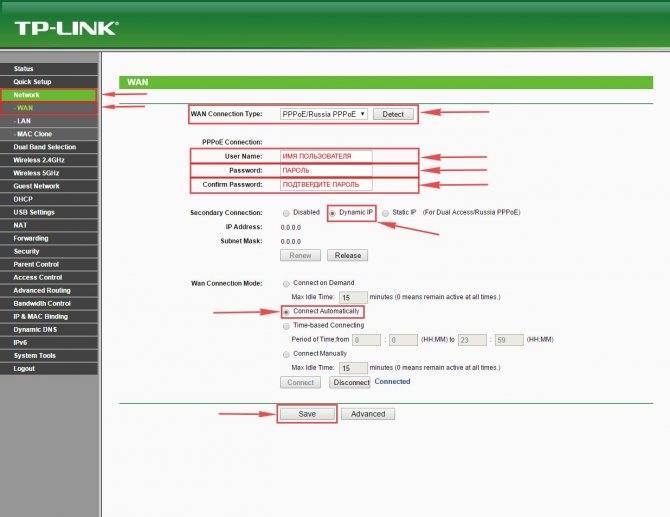Screen dimensions: 670x517
Task: Select Dynamic IP secondary connection radio
Action: pos(332,213)
